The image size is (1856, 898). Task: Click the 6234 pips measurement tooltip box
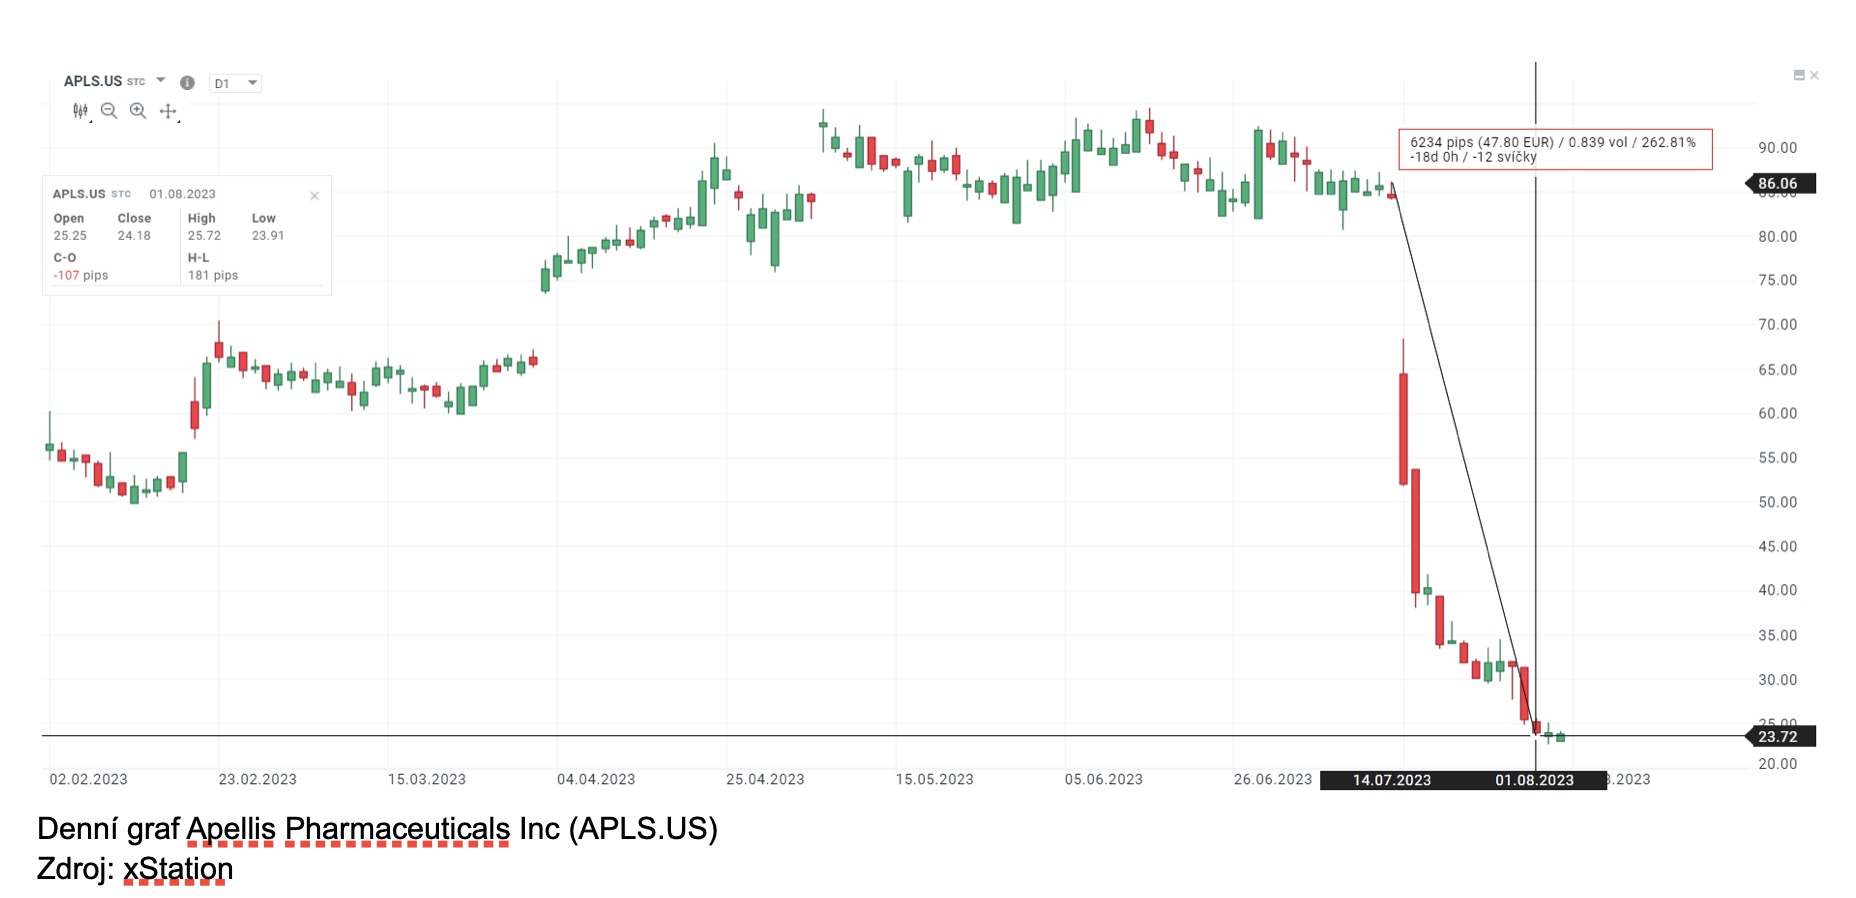pyautogui.click(x=1553, y=150)
